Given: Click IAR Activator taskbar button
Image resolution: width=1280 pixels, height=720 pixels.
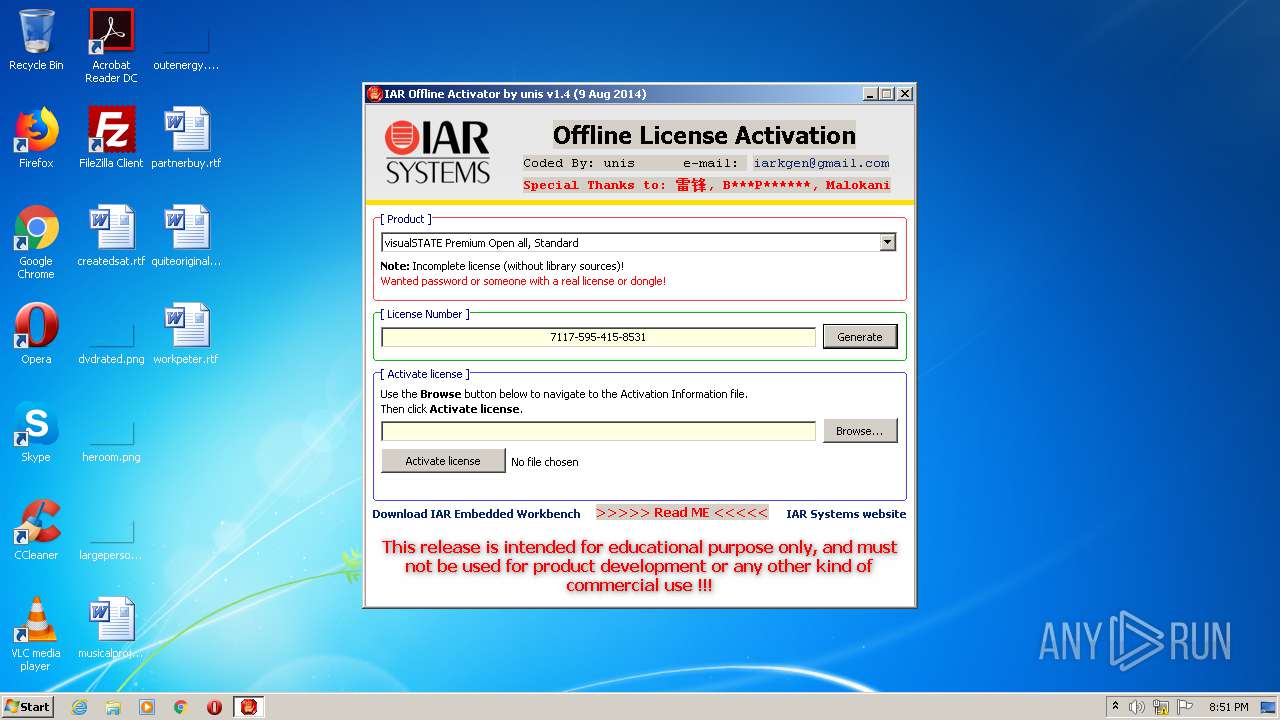Looking at the screenshot, I should pos(249,707).
